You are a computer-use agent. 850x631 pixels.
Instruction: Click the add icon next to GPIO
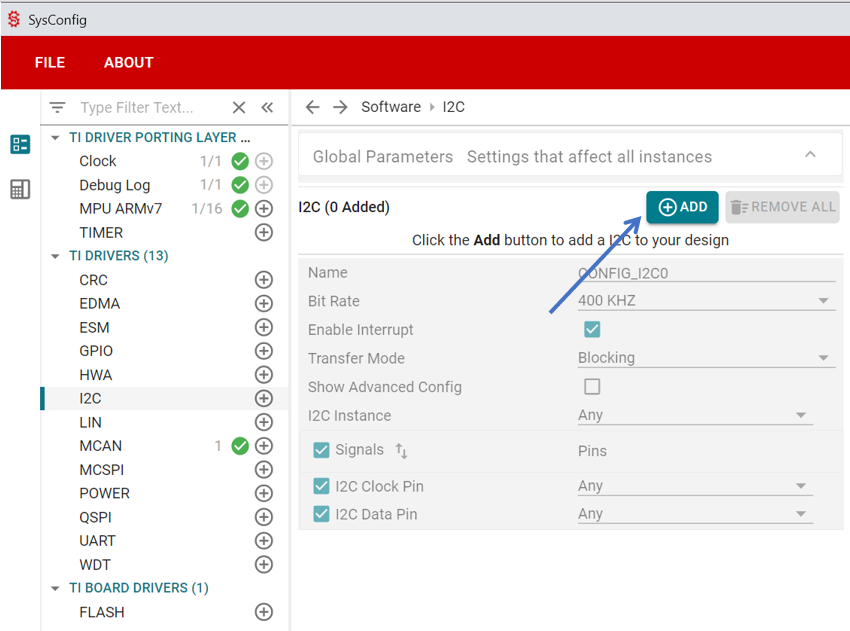(264, 351)
